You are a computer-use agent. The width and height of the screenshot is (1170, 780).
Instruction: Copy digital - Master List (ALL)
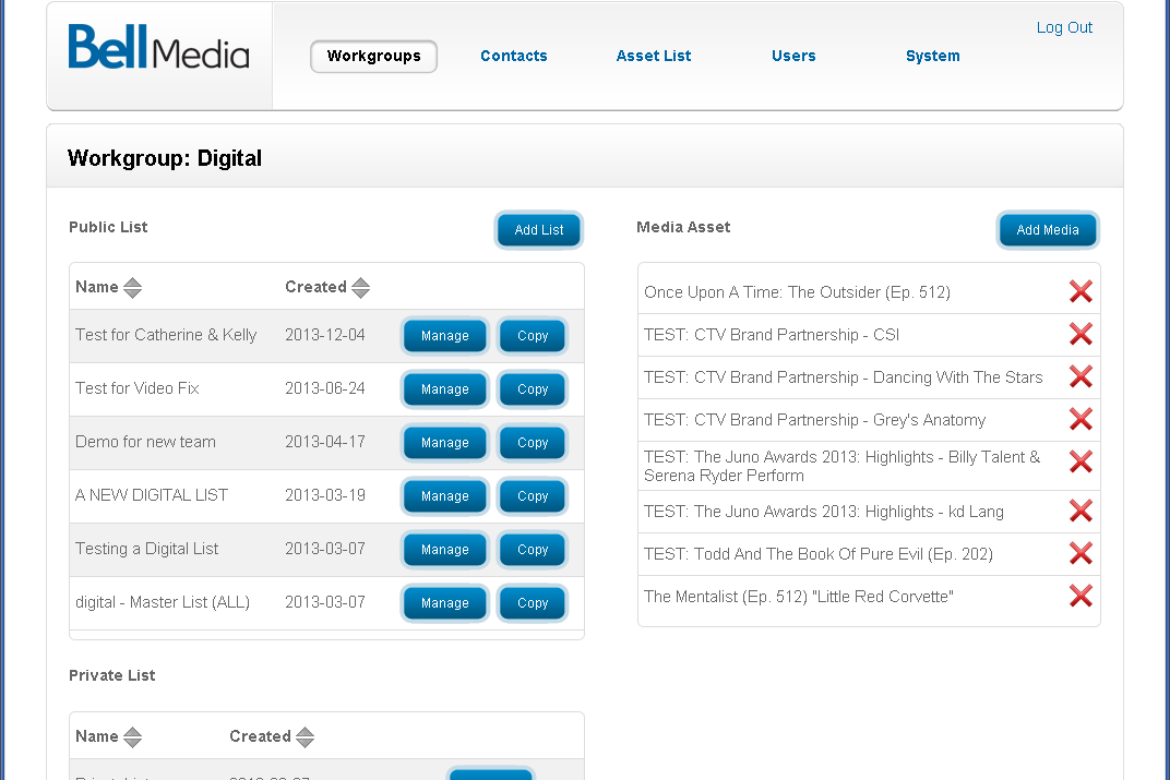532,603
